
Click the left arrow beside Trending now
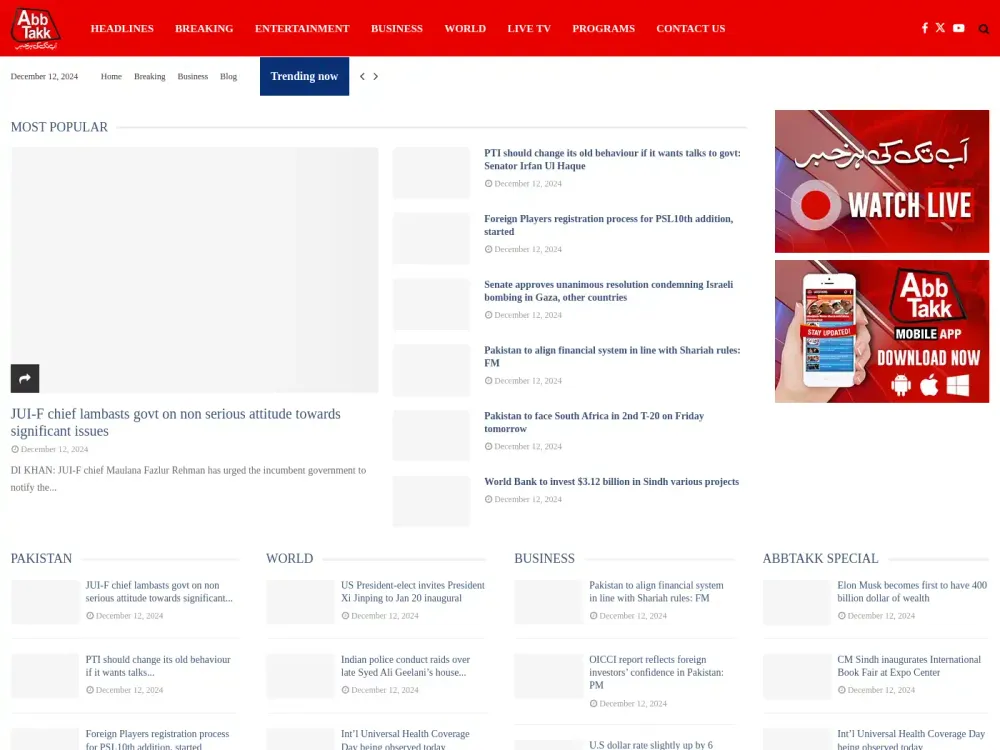(362, 76)
